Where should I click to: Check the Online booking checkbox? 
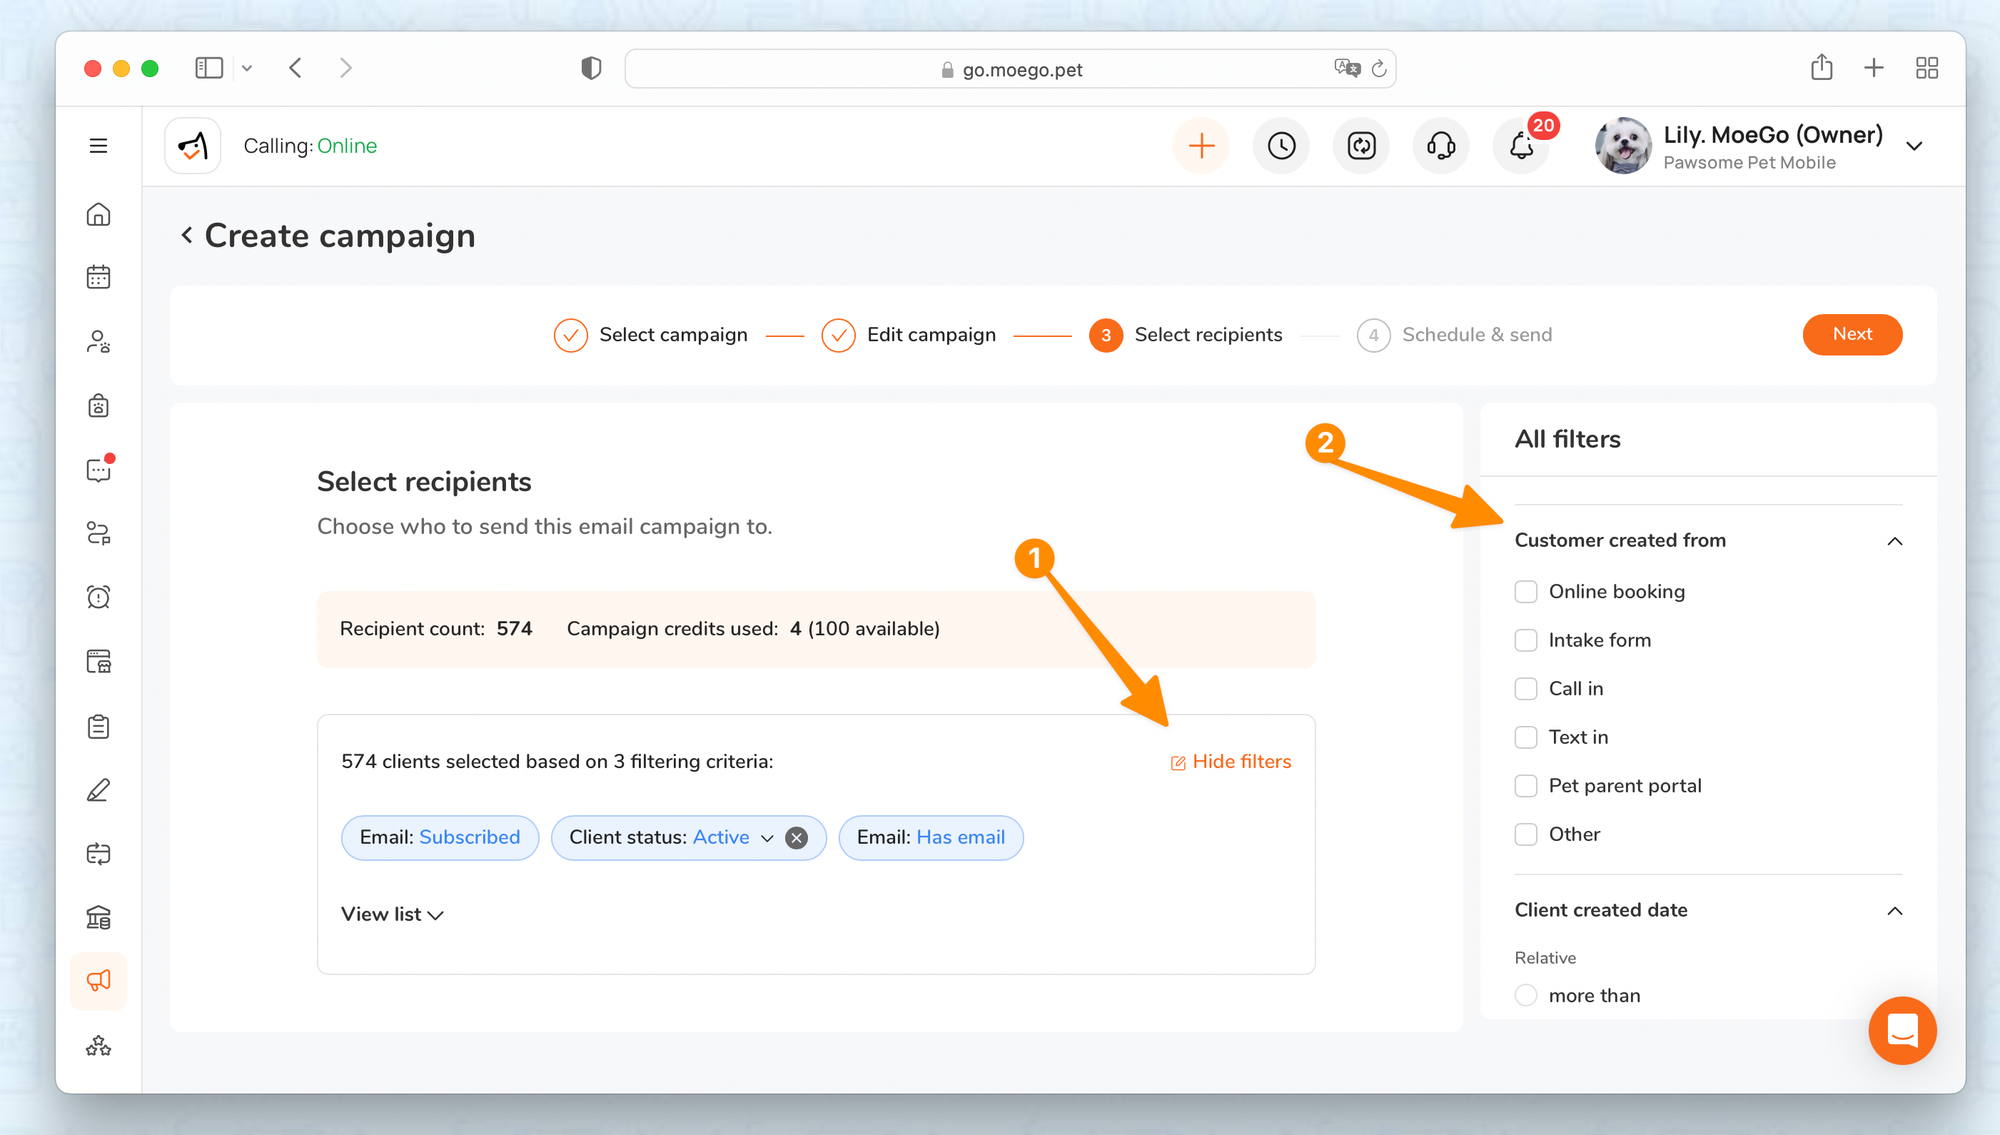[x=1526, y=592]
